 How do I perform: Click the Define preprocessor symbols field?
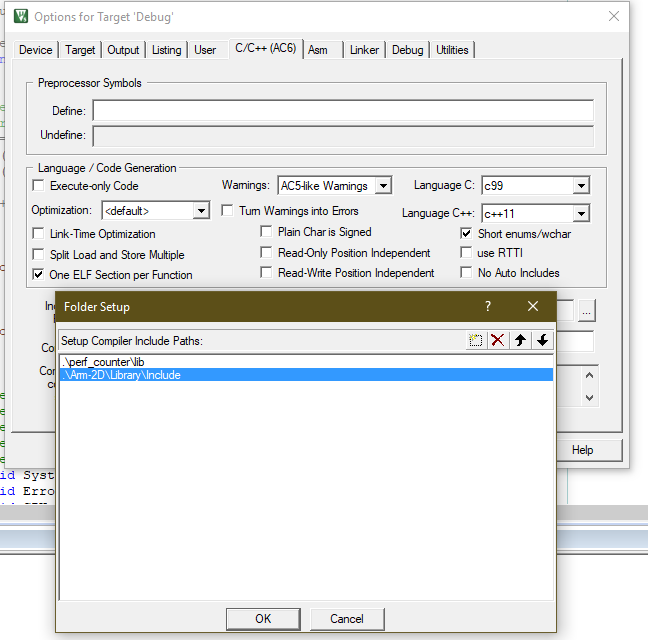(342, 111)
